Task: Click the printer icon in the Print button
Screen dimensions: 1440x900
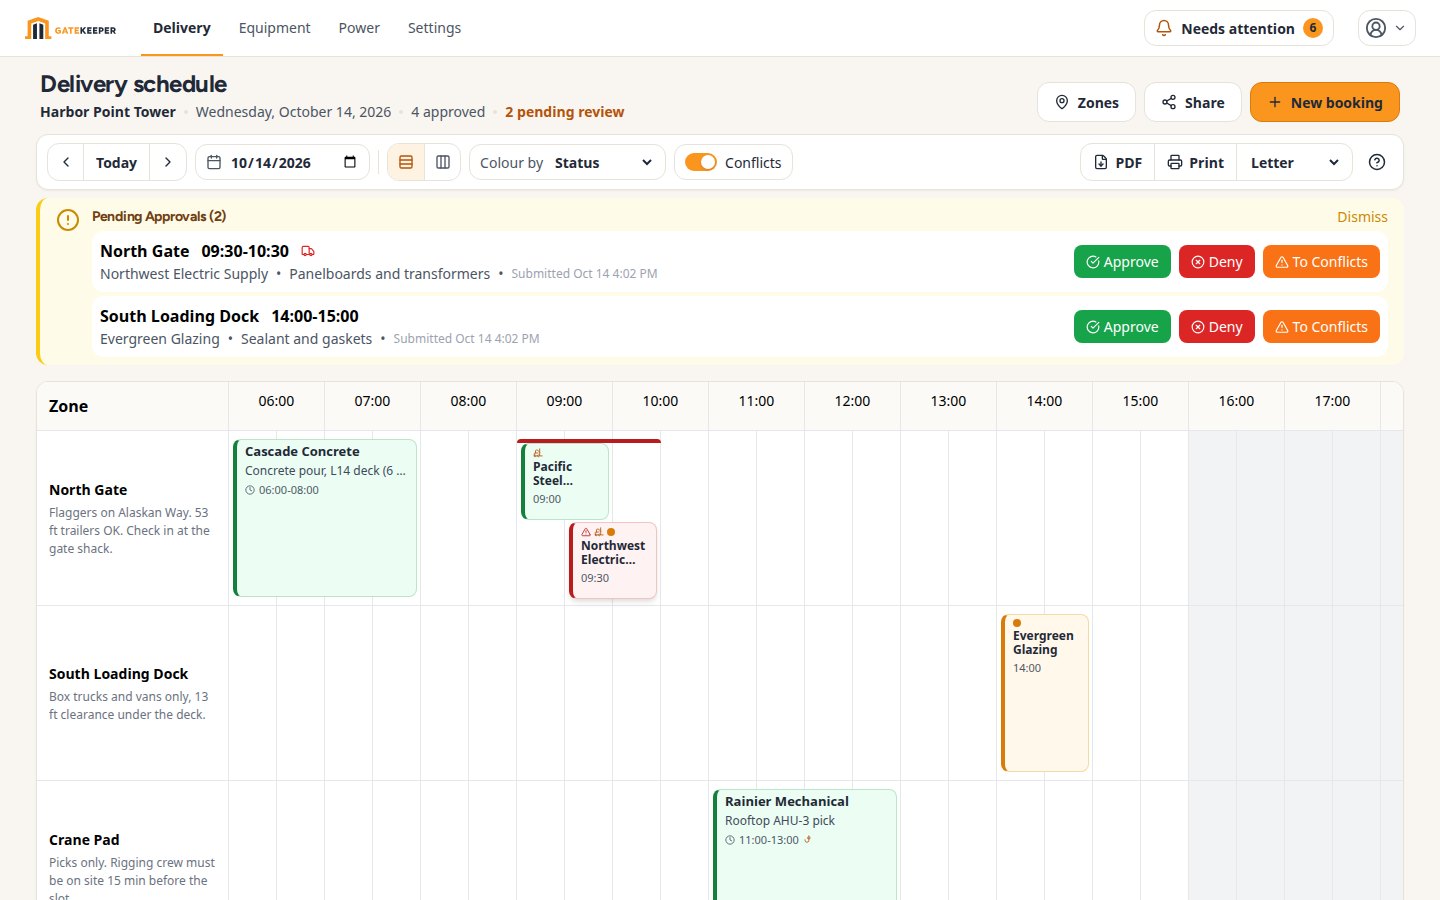Action: [1175, 162]
